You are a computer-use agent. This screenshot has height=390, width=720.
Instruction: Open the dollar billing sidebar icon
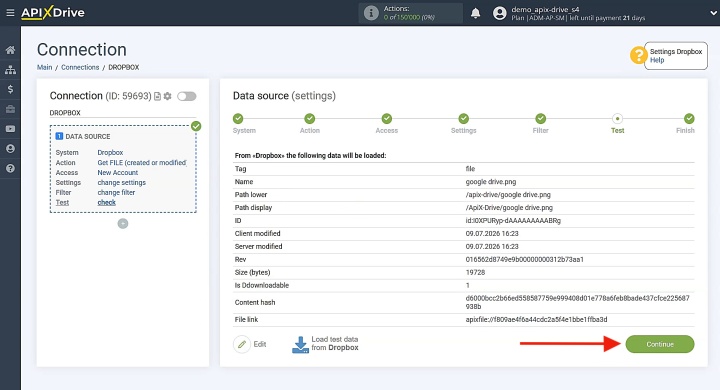[x=10, y=89]
